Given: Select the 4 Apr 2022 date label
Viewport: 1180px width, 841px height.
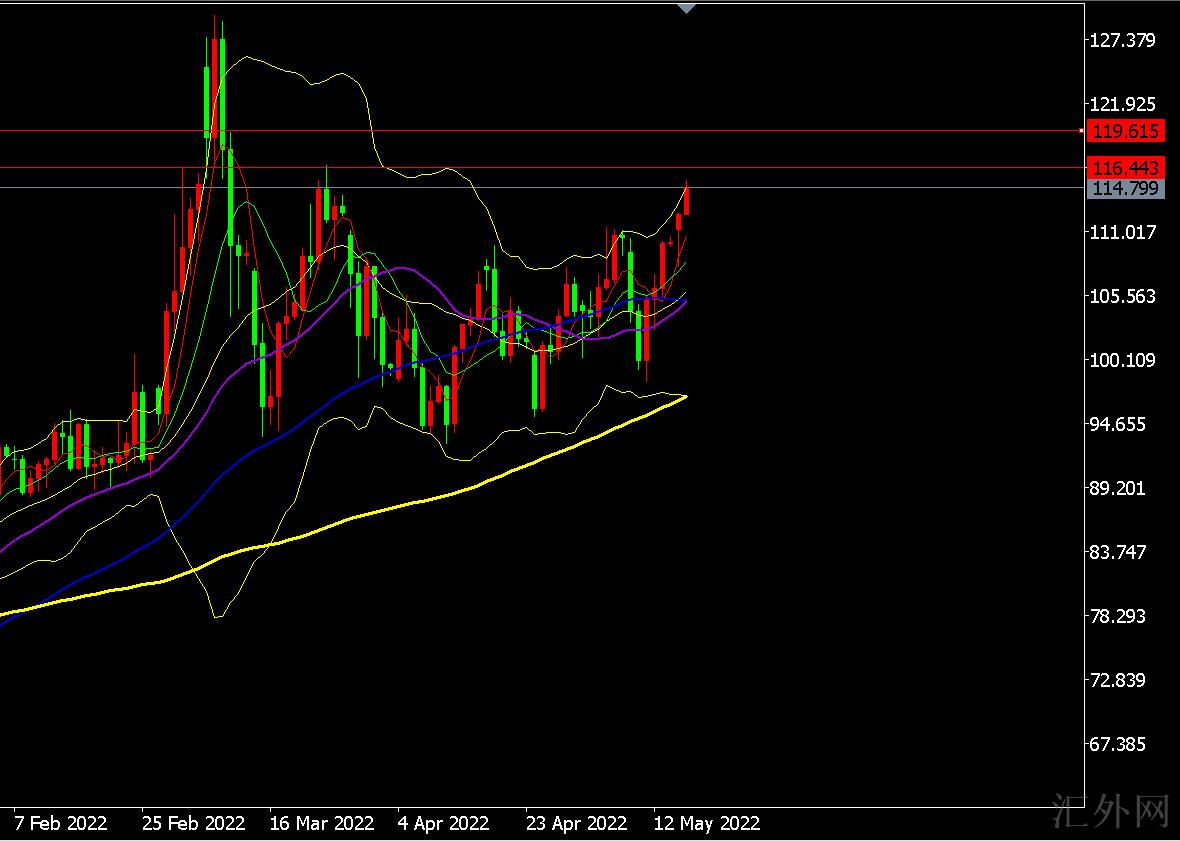Looking at the screenshot, I should (x=443, y=824).
